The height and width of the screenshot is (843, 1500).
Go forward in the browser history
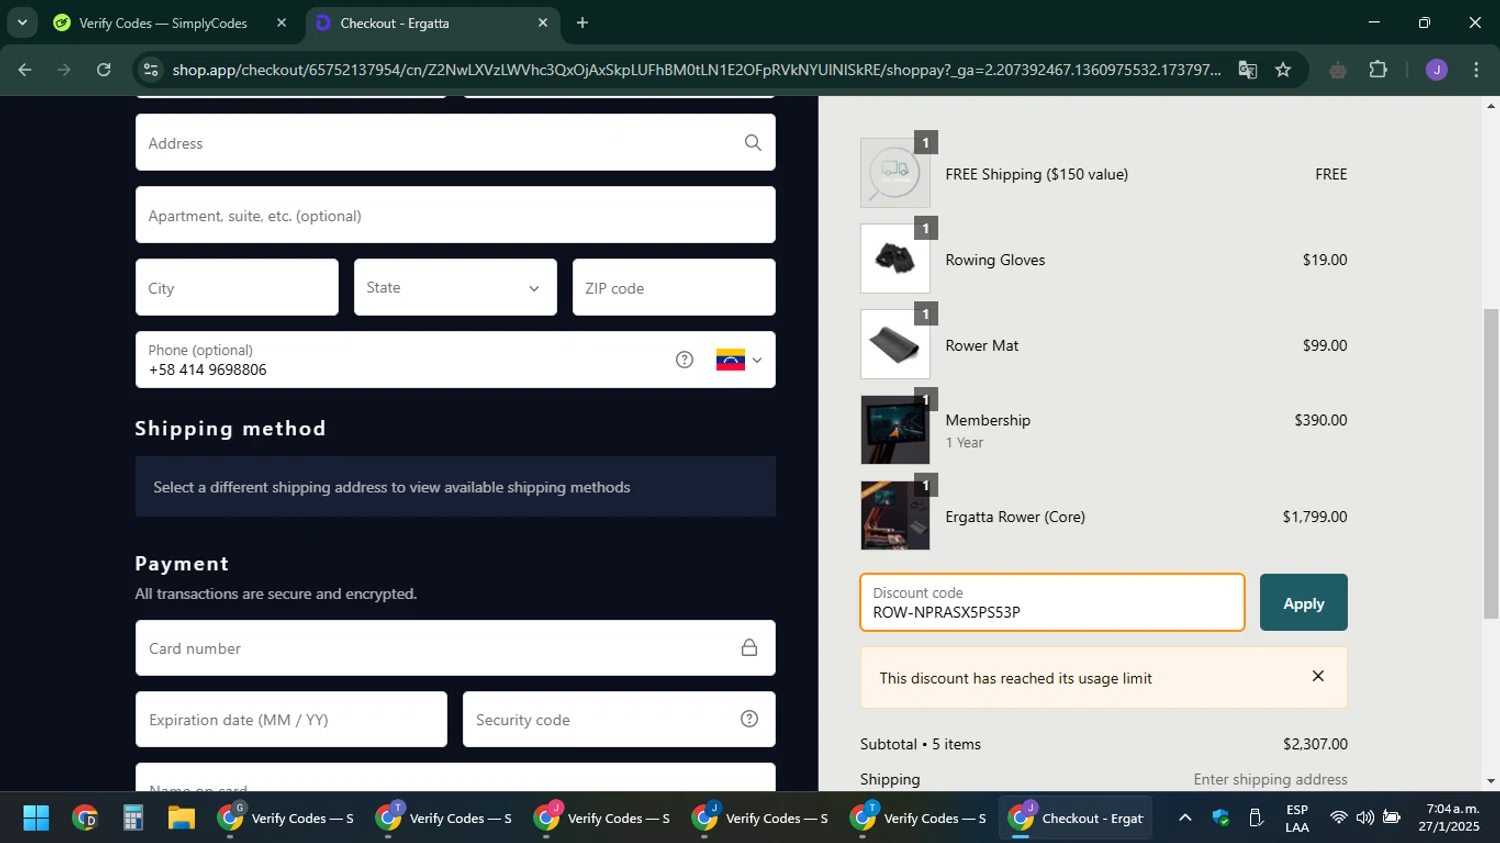tap(64, 70)
